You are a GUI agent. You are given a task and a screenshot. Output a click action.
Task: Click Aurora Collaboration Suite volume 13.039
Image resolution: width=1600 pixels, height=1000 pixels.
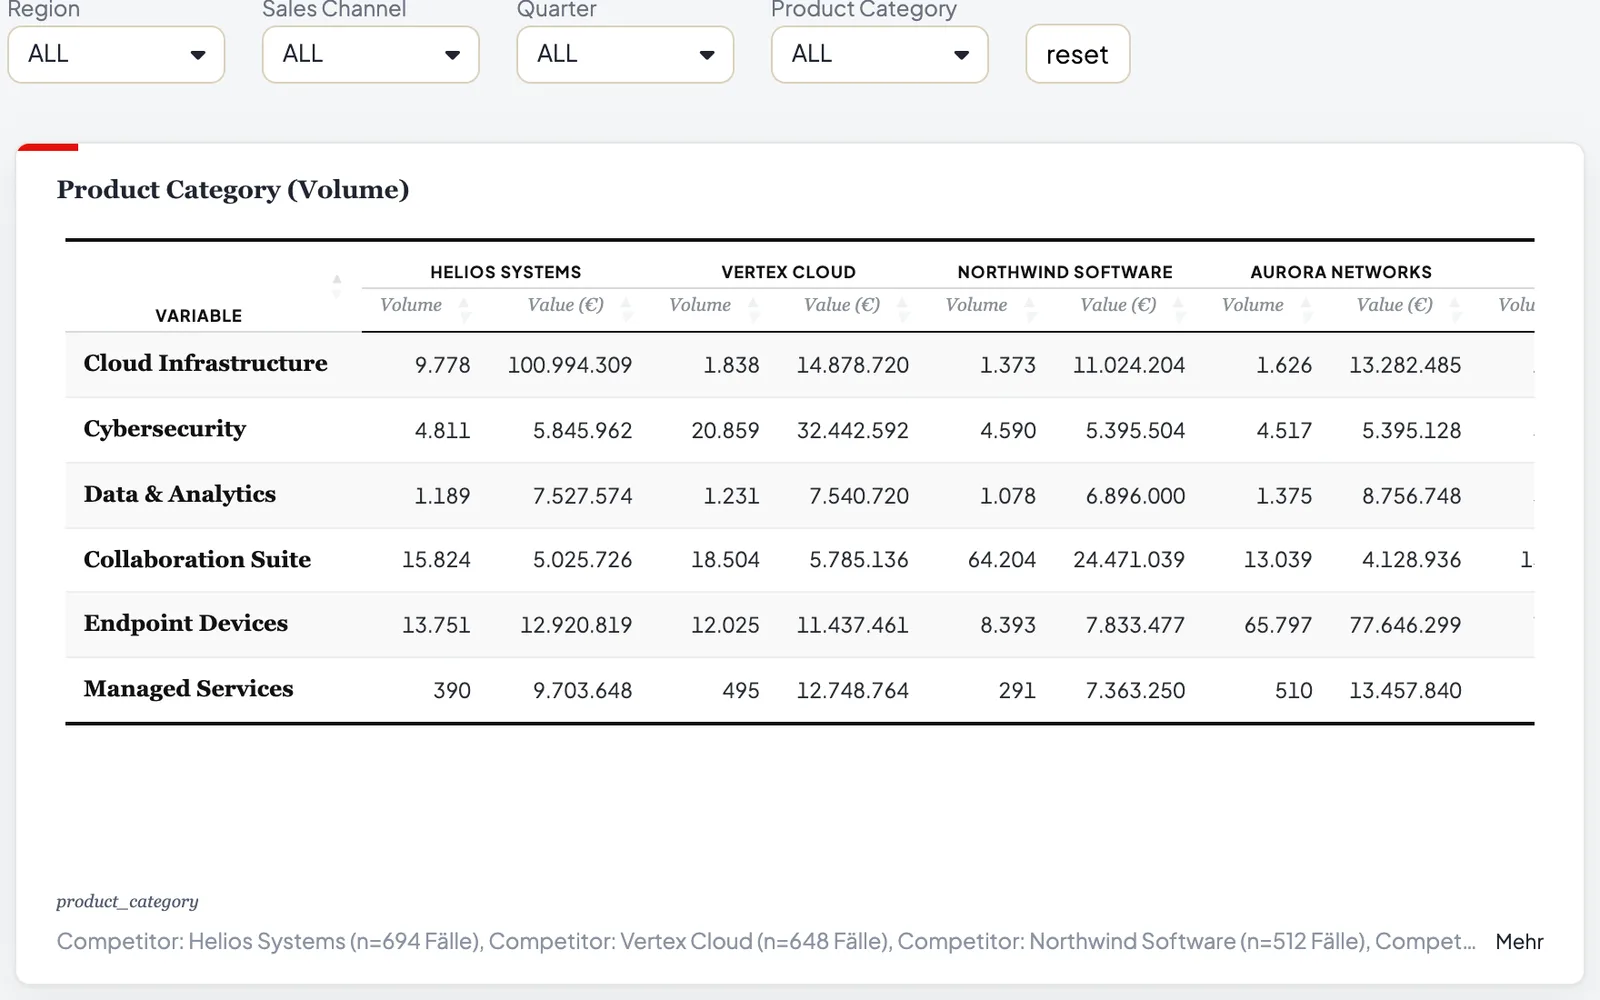tap(1278, 560)
